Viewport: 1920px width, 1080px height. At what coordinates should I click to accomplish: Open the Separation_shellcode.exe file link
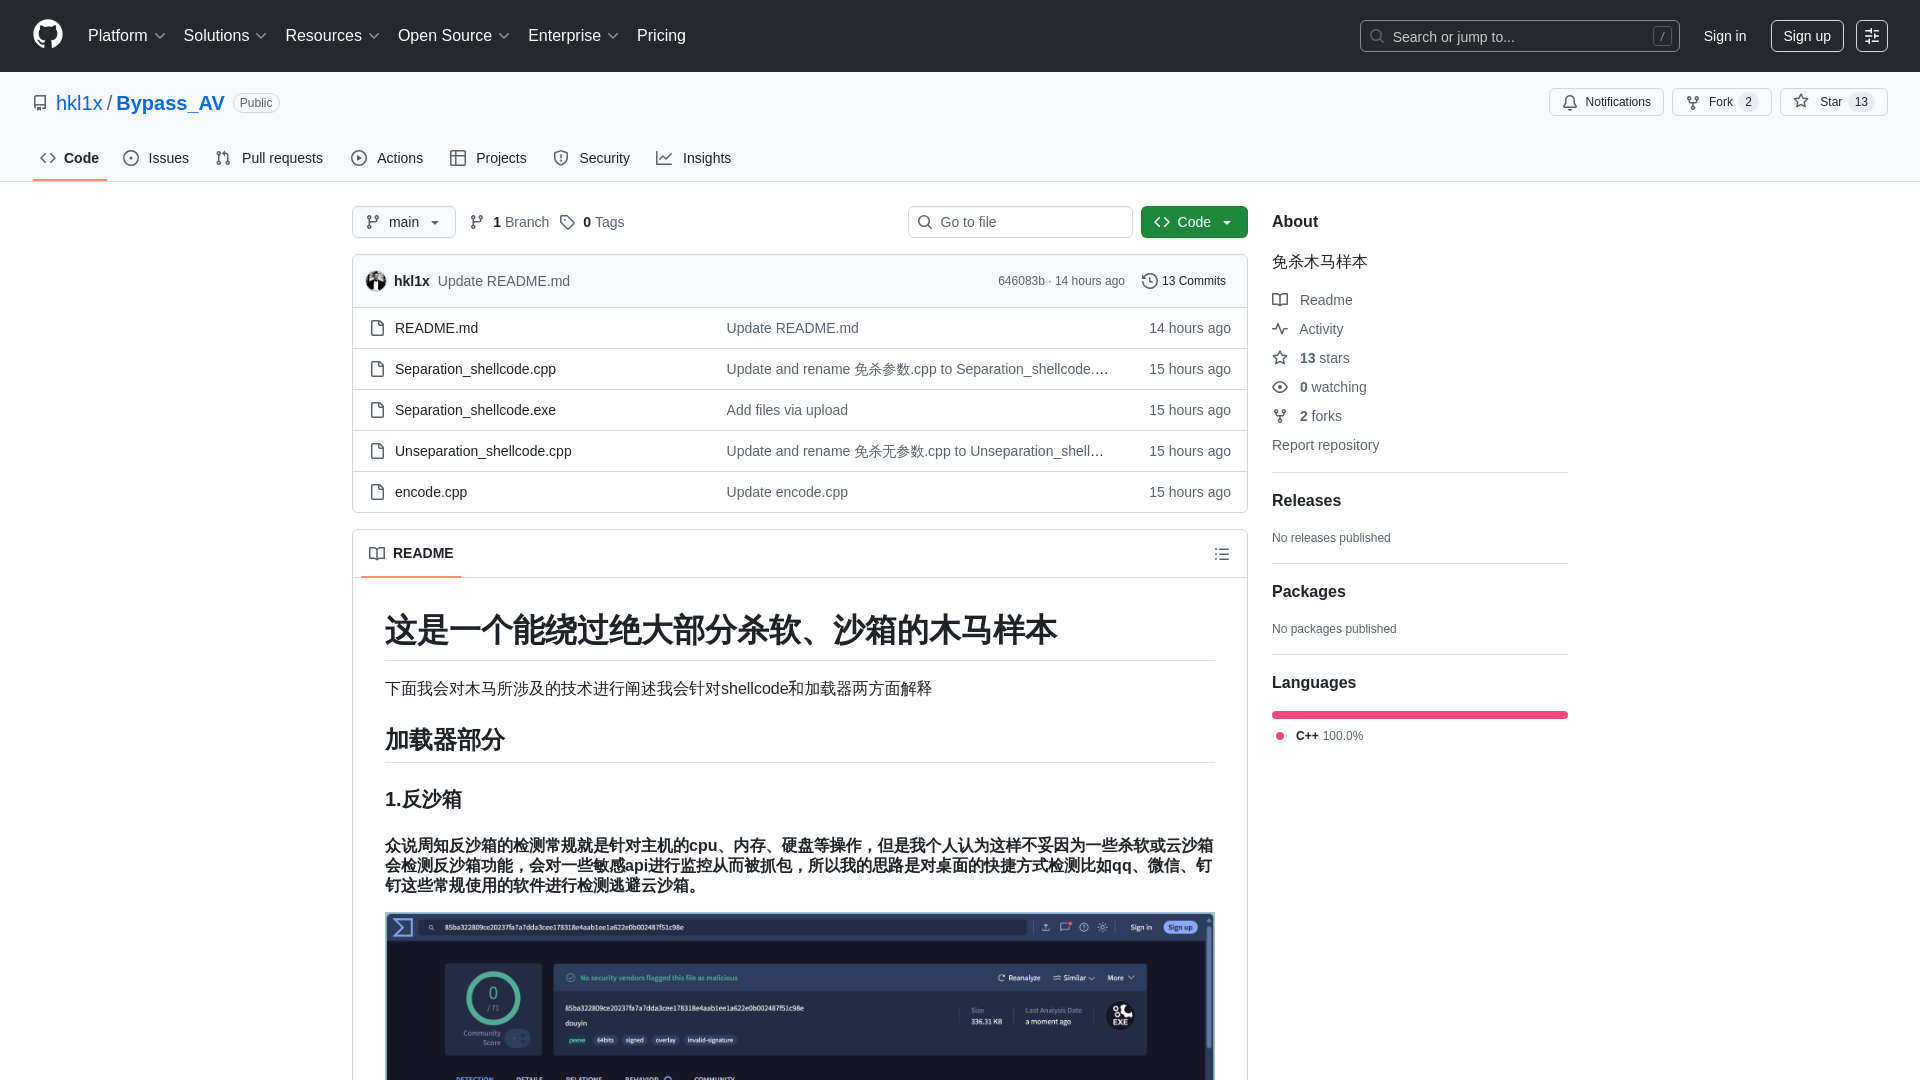(x=475, y=410)
